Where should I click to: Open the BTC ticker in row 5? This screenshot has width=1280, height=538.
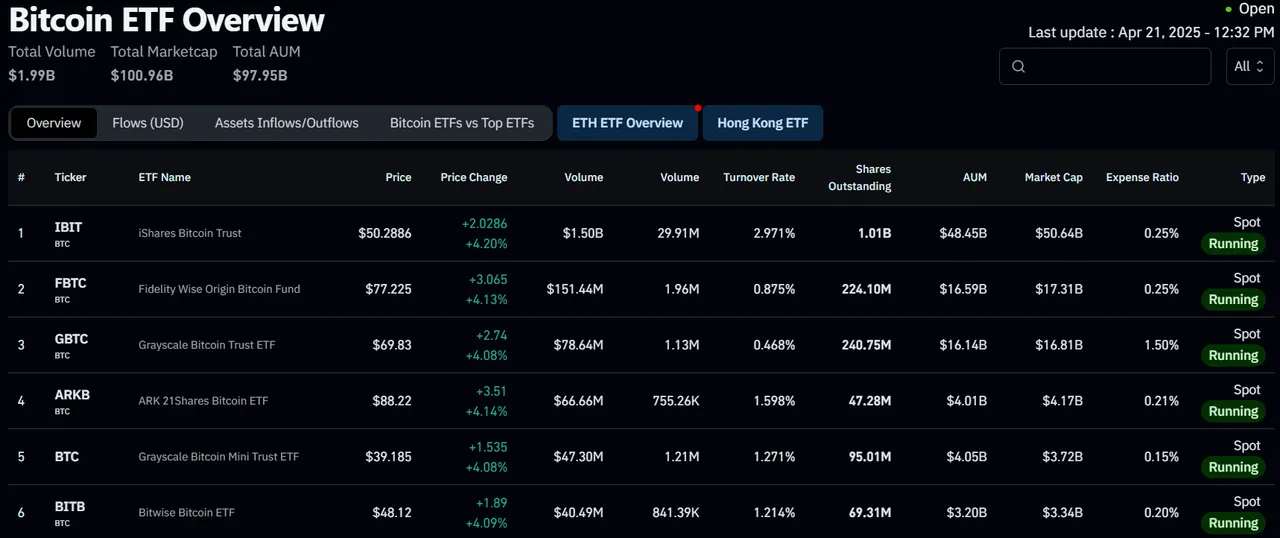coord(67,457)
